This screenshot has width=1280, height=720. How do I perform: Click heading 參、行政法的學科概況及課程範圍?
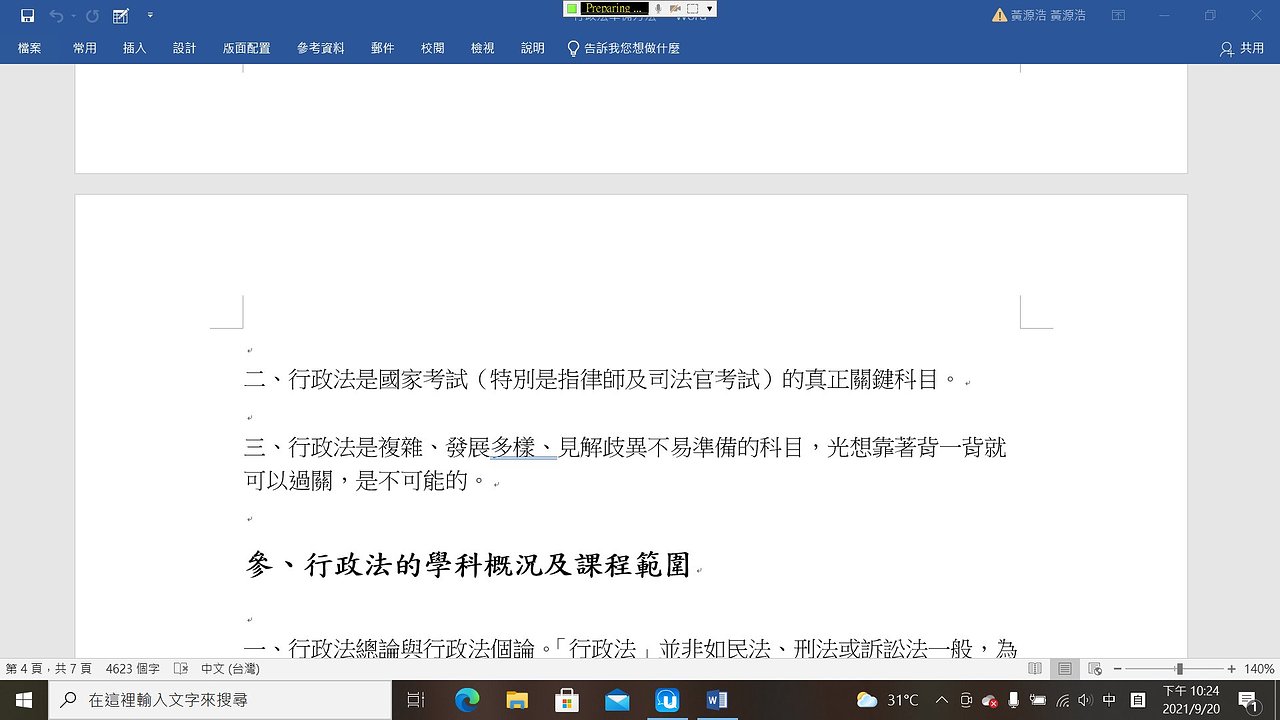tap(468, 565)
